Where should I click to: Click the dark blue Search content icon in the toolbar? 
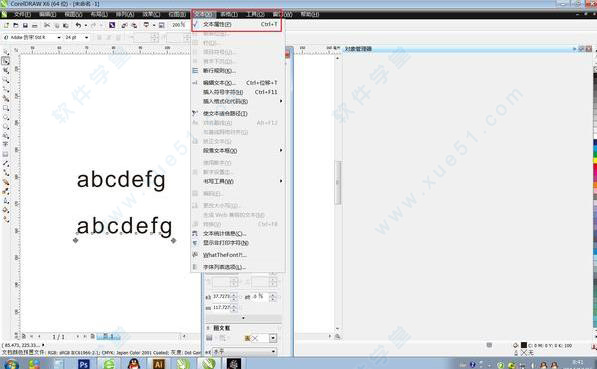click(x=112, y=25)
